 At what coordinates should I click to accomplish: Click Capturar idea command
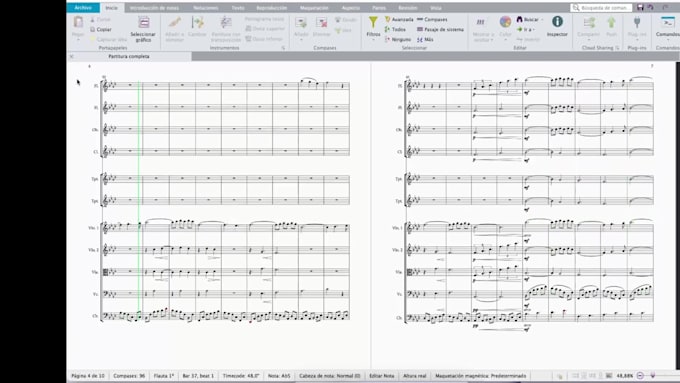[x=108, y=39]
